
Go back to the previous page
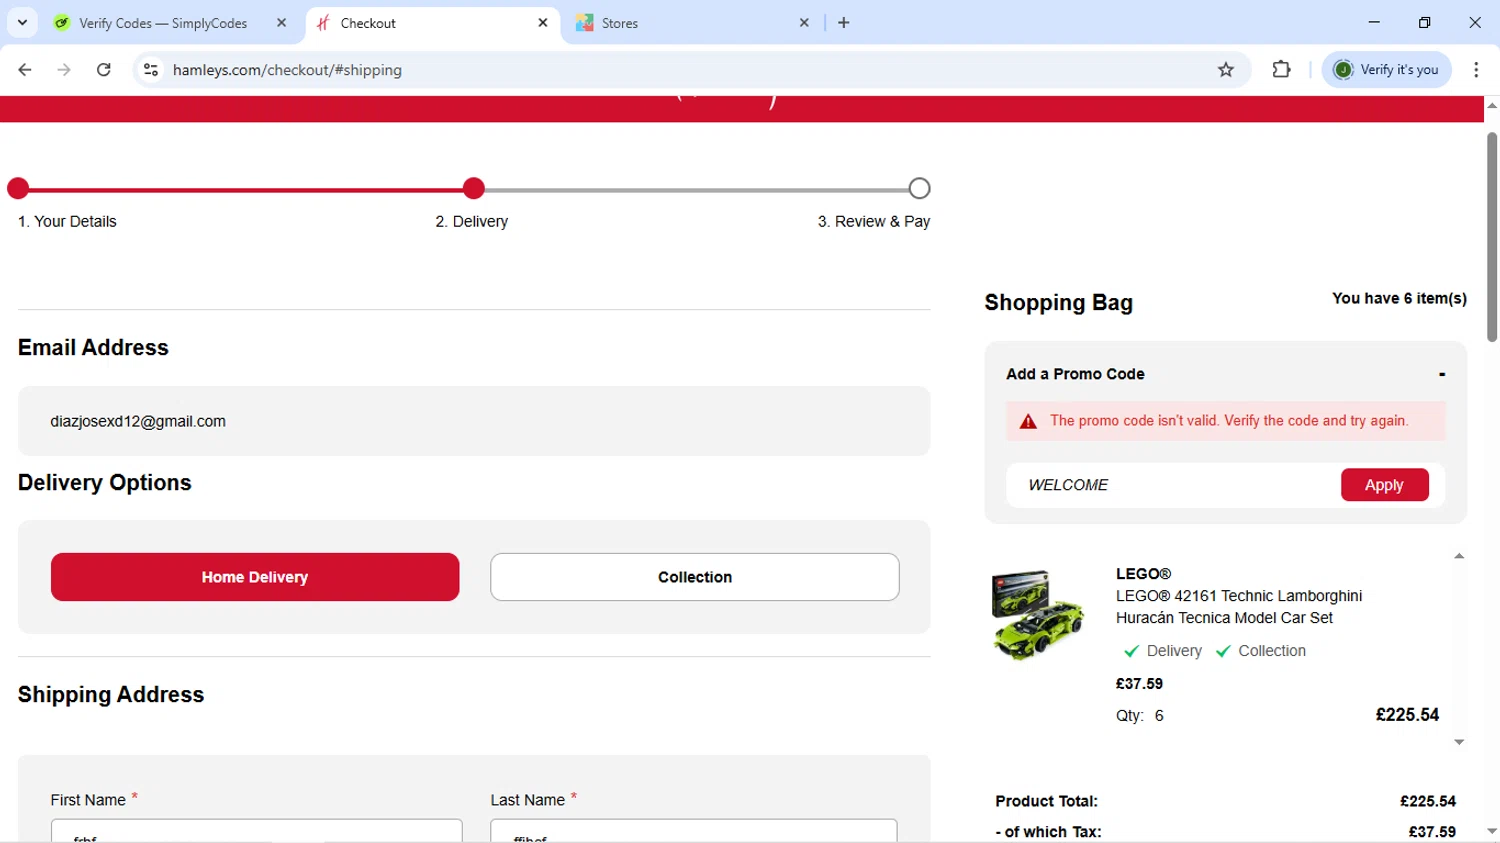(x=25, y=70)
